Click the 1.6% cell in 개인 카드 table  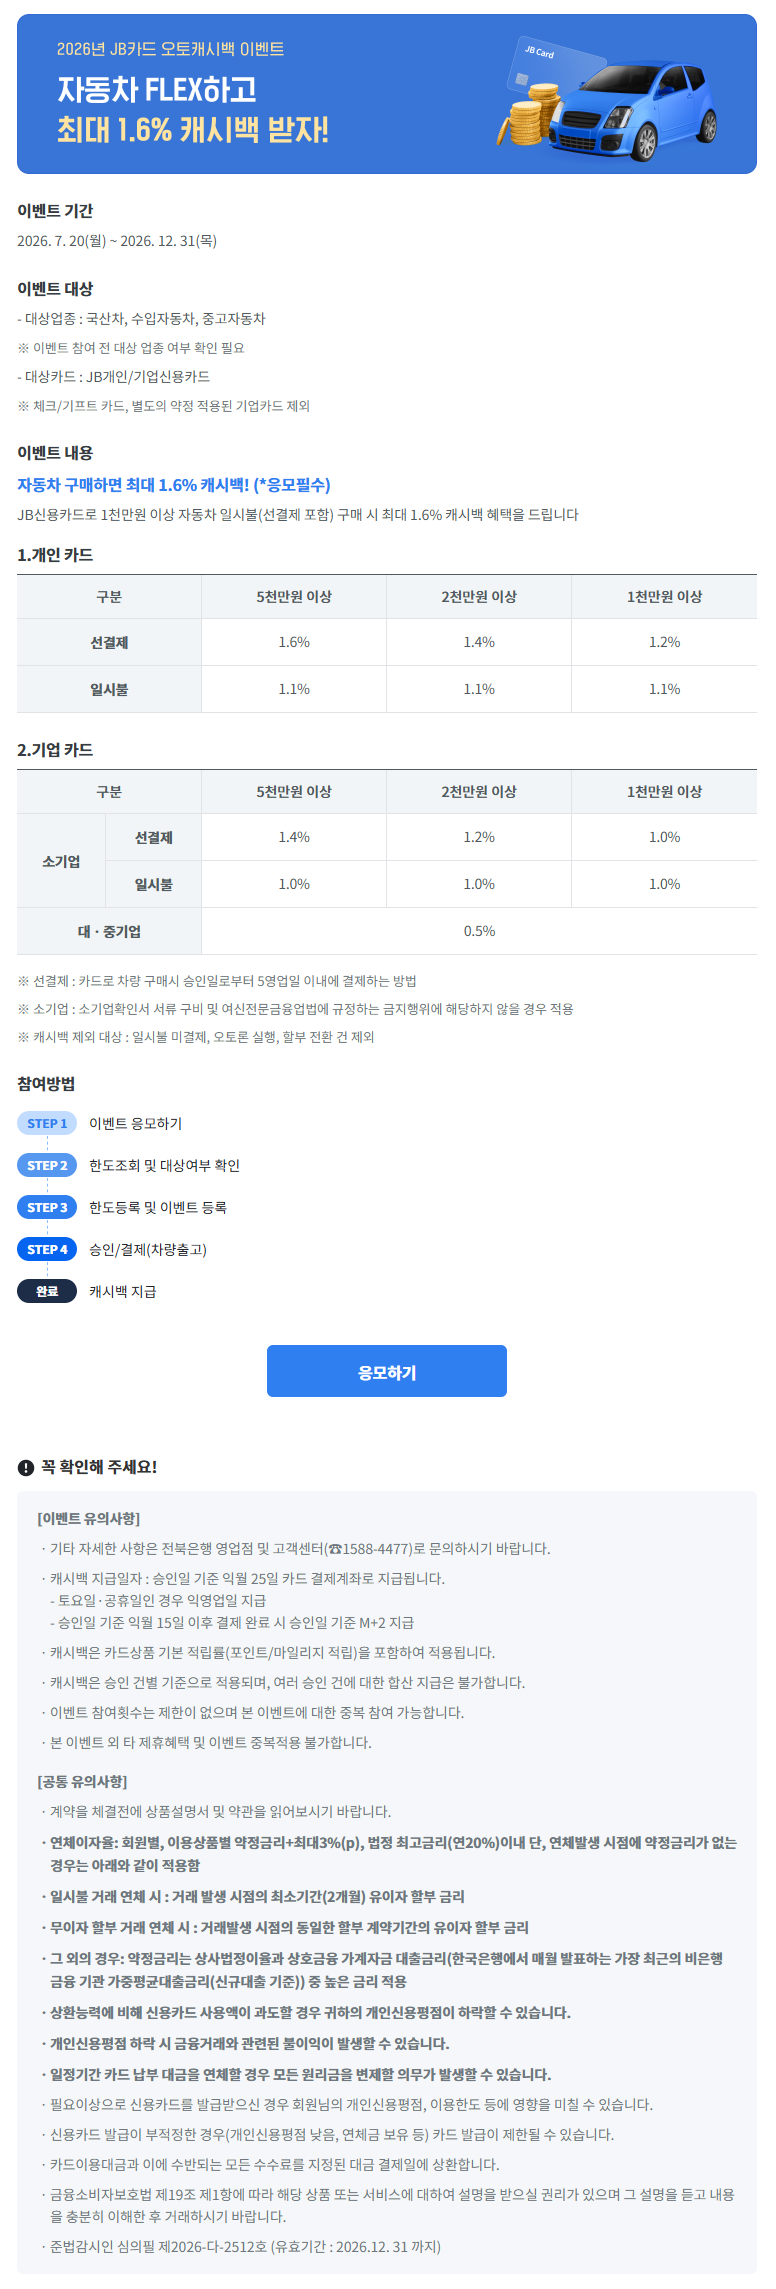coord(294,642)
